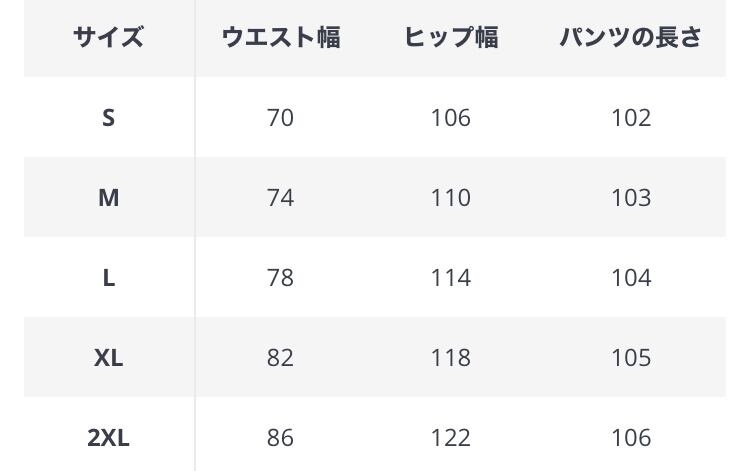This screenshot has width=750, height=471.
Task: Click waist value 74 for size M
Action: tap(280, 198)
